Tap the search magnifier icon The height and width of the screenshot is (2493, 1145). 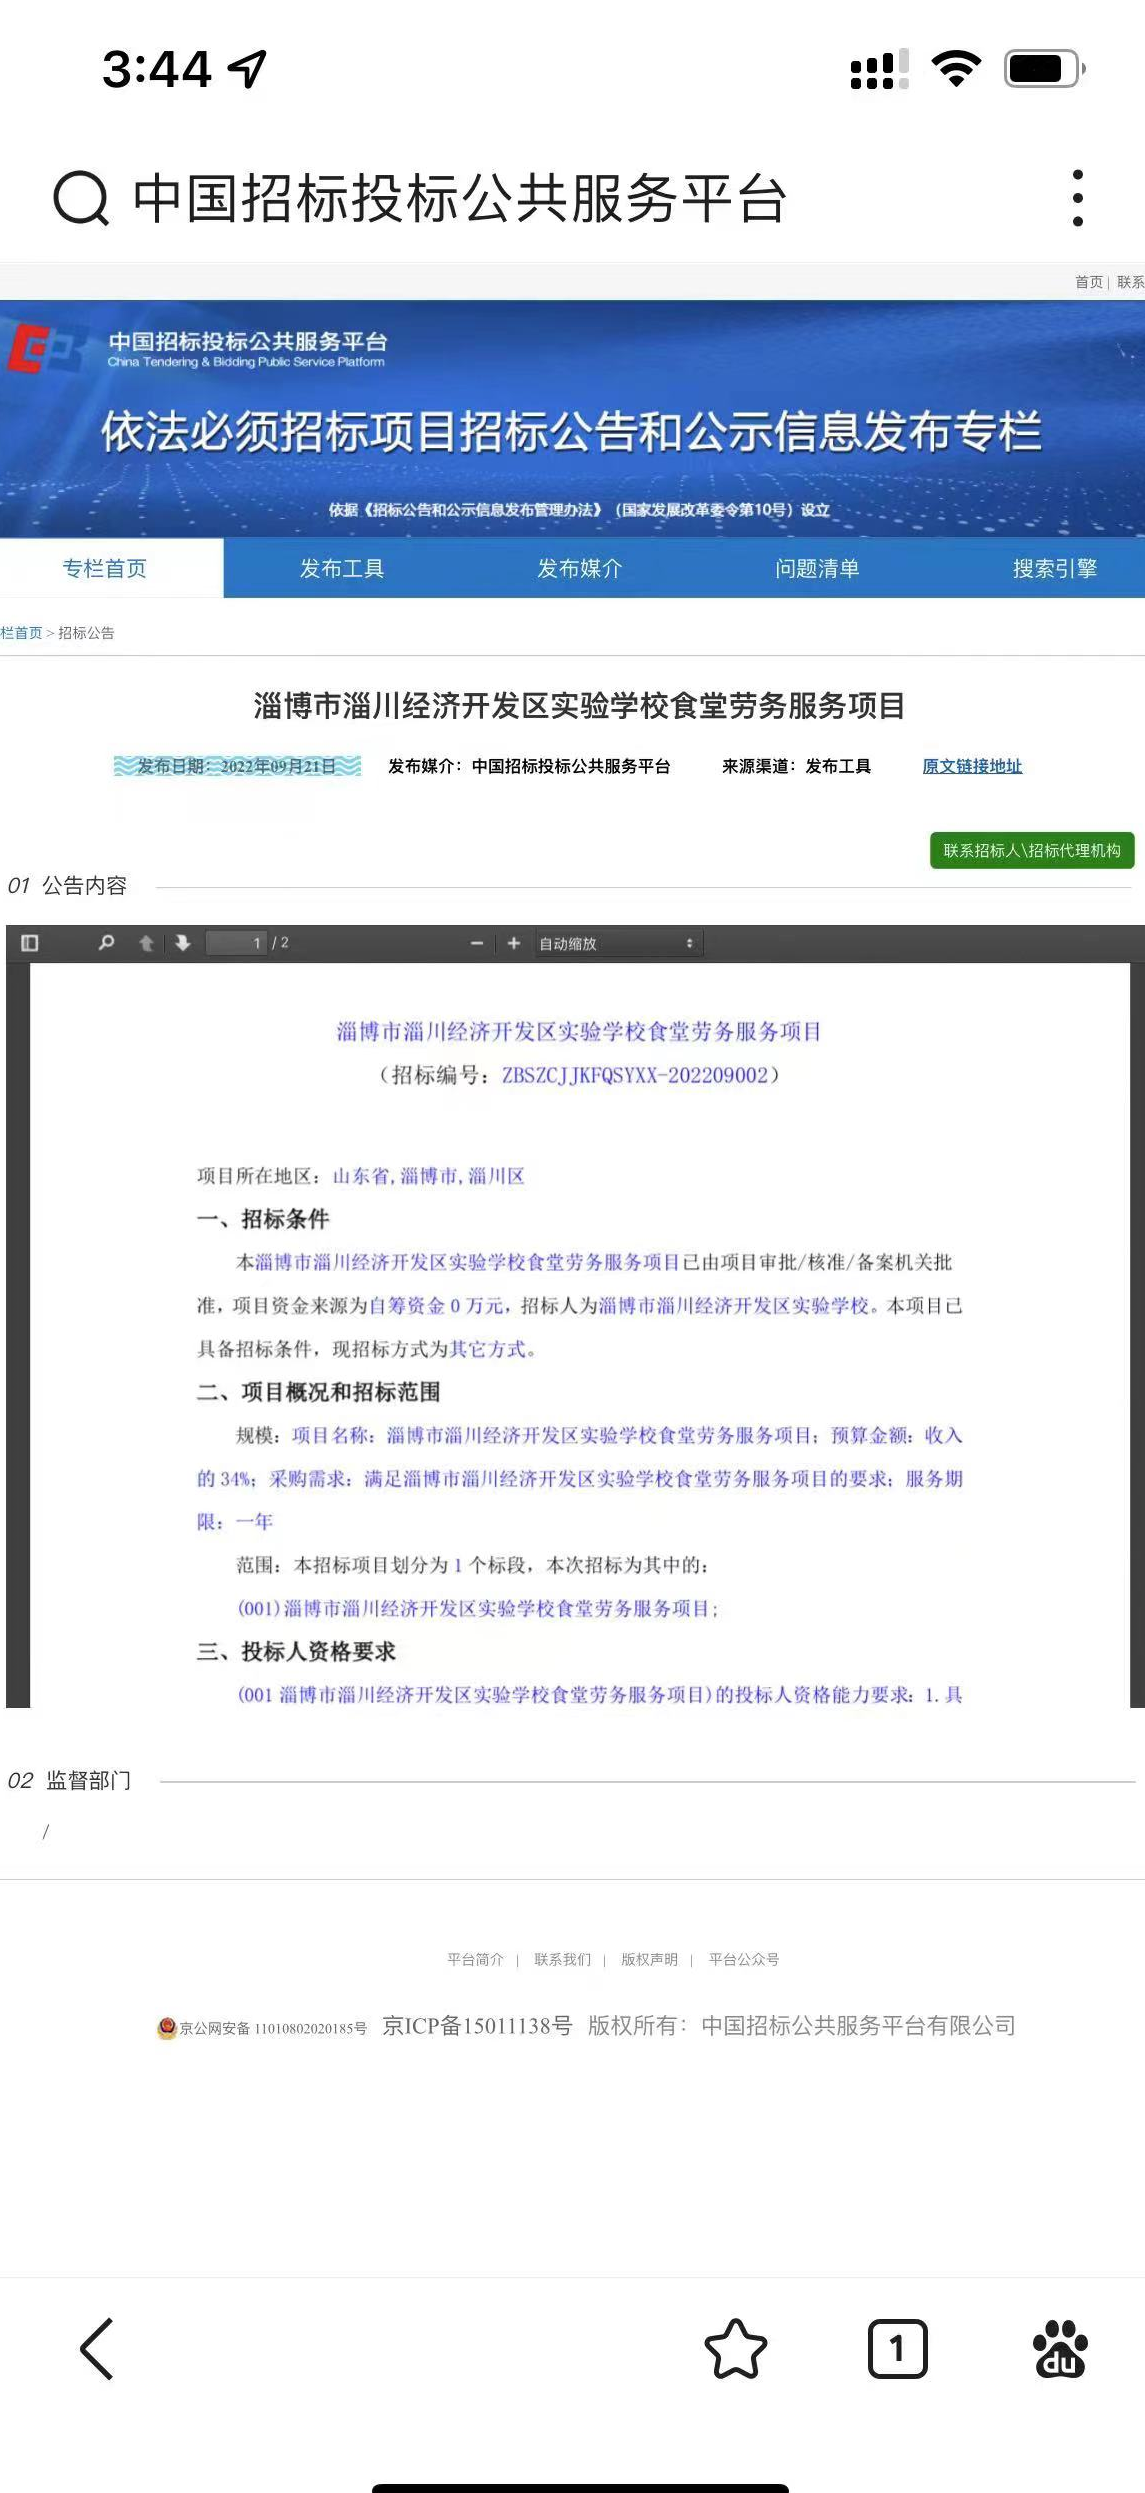tap(80, 198)
